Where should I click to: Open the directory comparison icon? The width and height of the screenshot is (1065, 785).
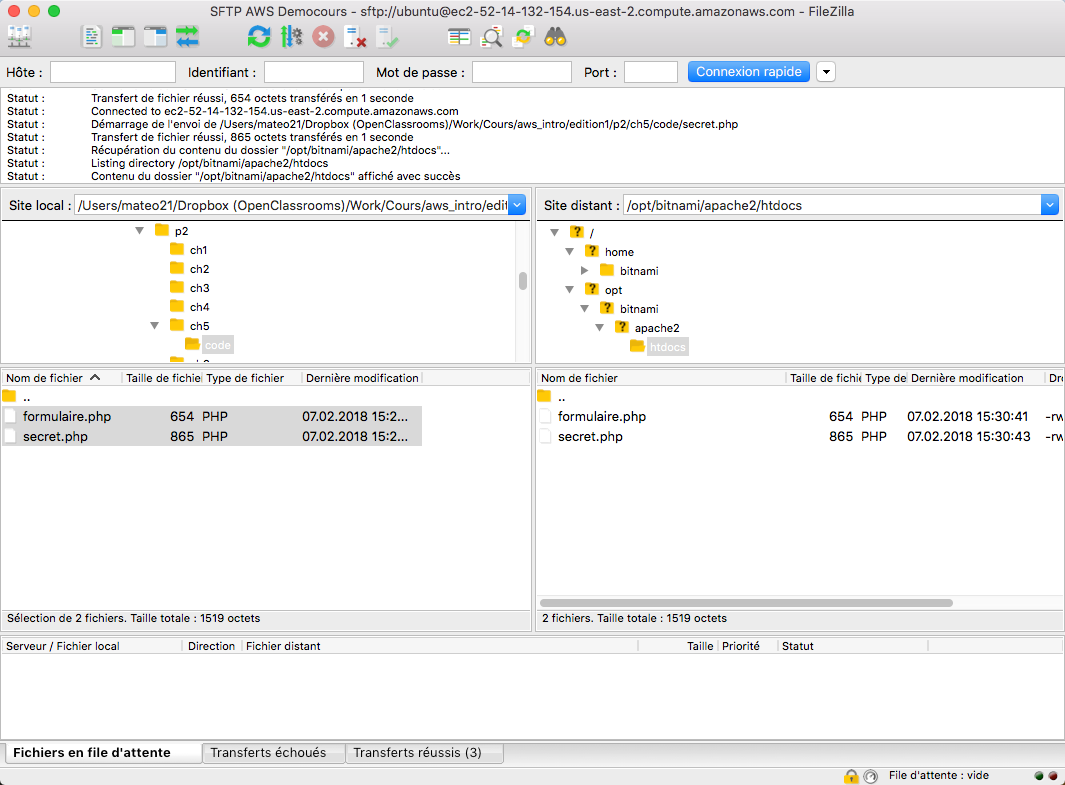tap(459, 37)
